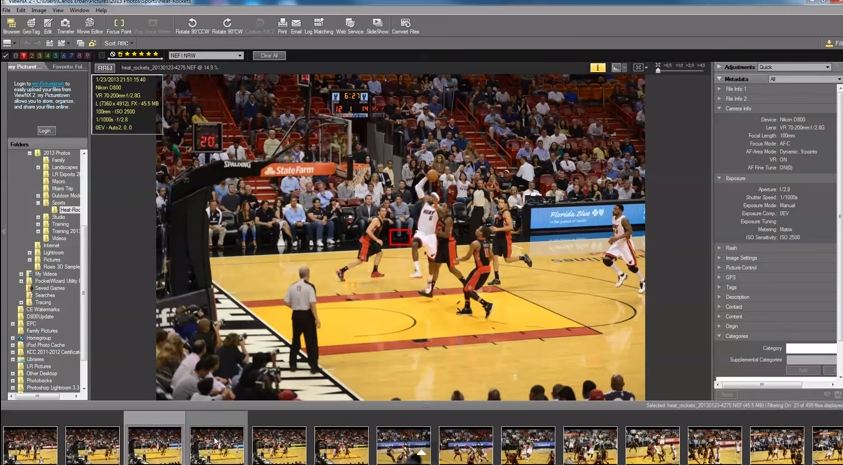The width and height of the screenshot is (843, 465).
Task: Toggle the Focus Point display
Action: tap(119, 25)
